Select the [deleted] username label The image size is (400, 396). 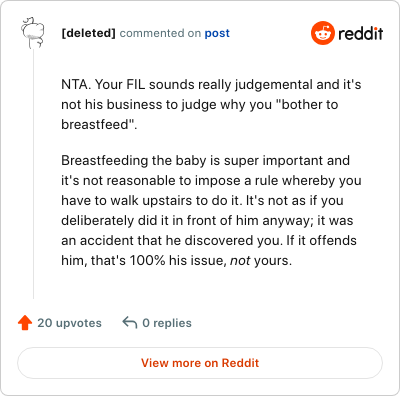click(88, 33)
